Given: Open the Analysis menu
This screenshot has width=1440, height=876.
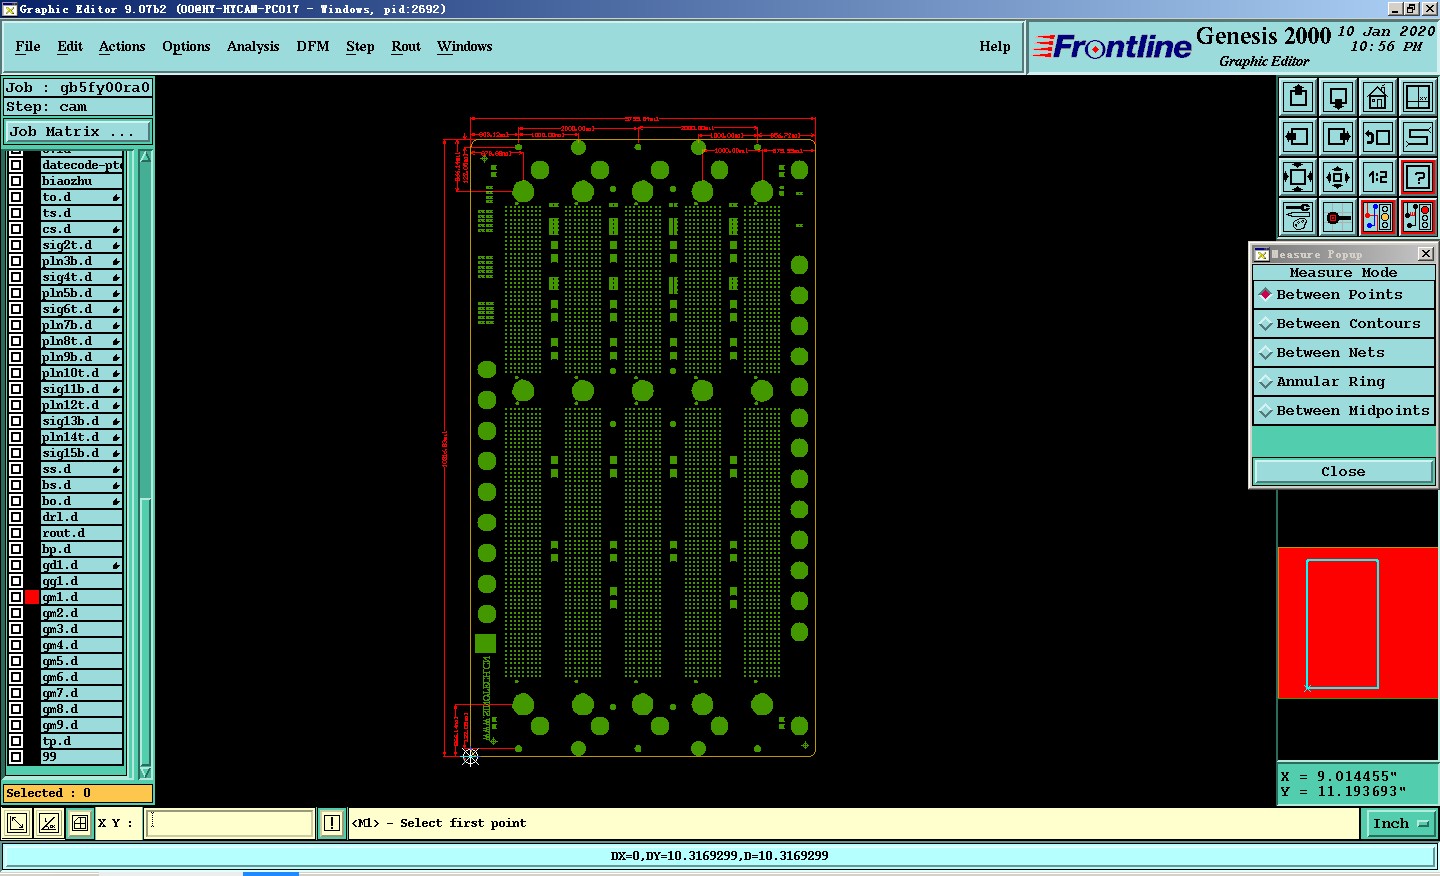Looking at the screenshot, I should pos(253,47).
